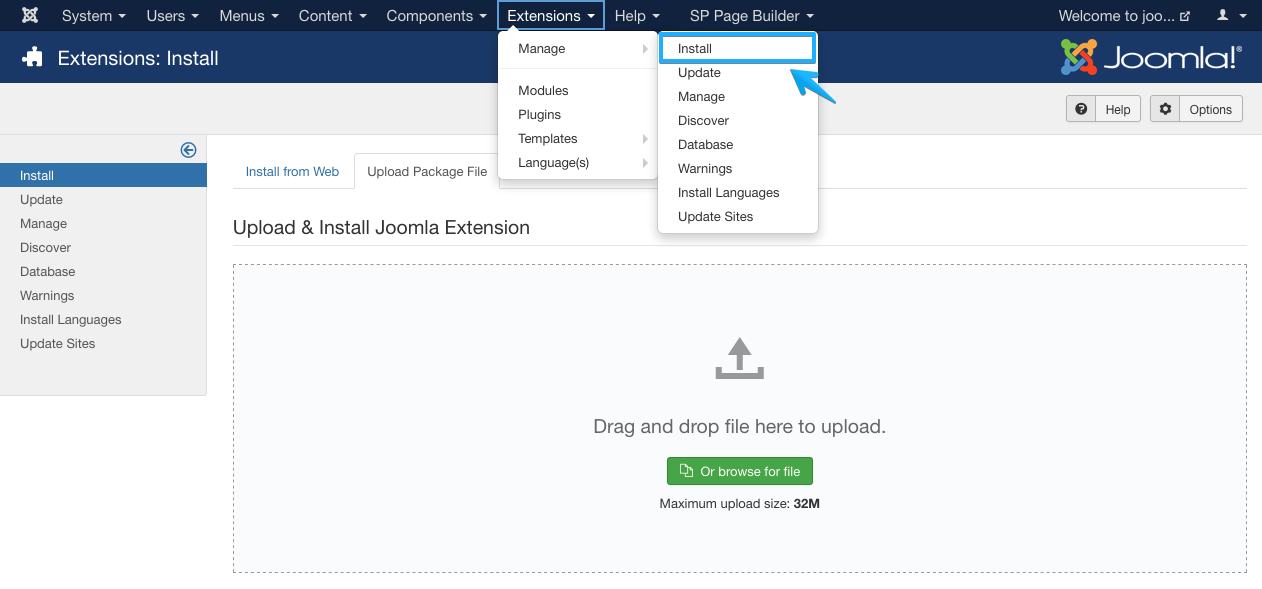Expand the Language(s) submenu chevron
1262x589 pixels.
[x=646, y=162]
